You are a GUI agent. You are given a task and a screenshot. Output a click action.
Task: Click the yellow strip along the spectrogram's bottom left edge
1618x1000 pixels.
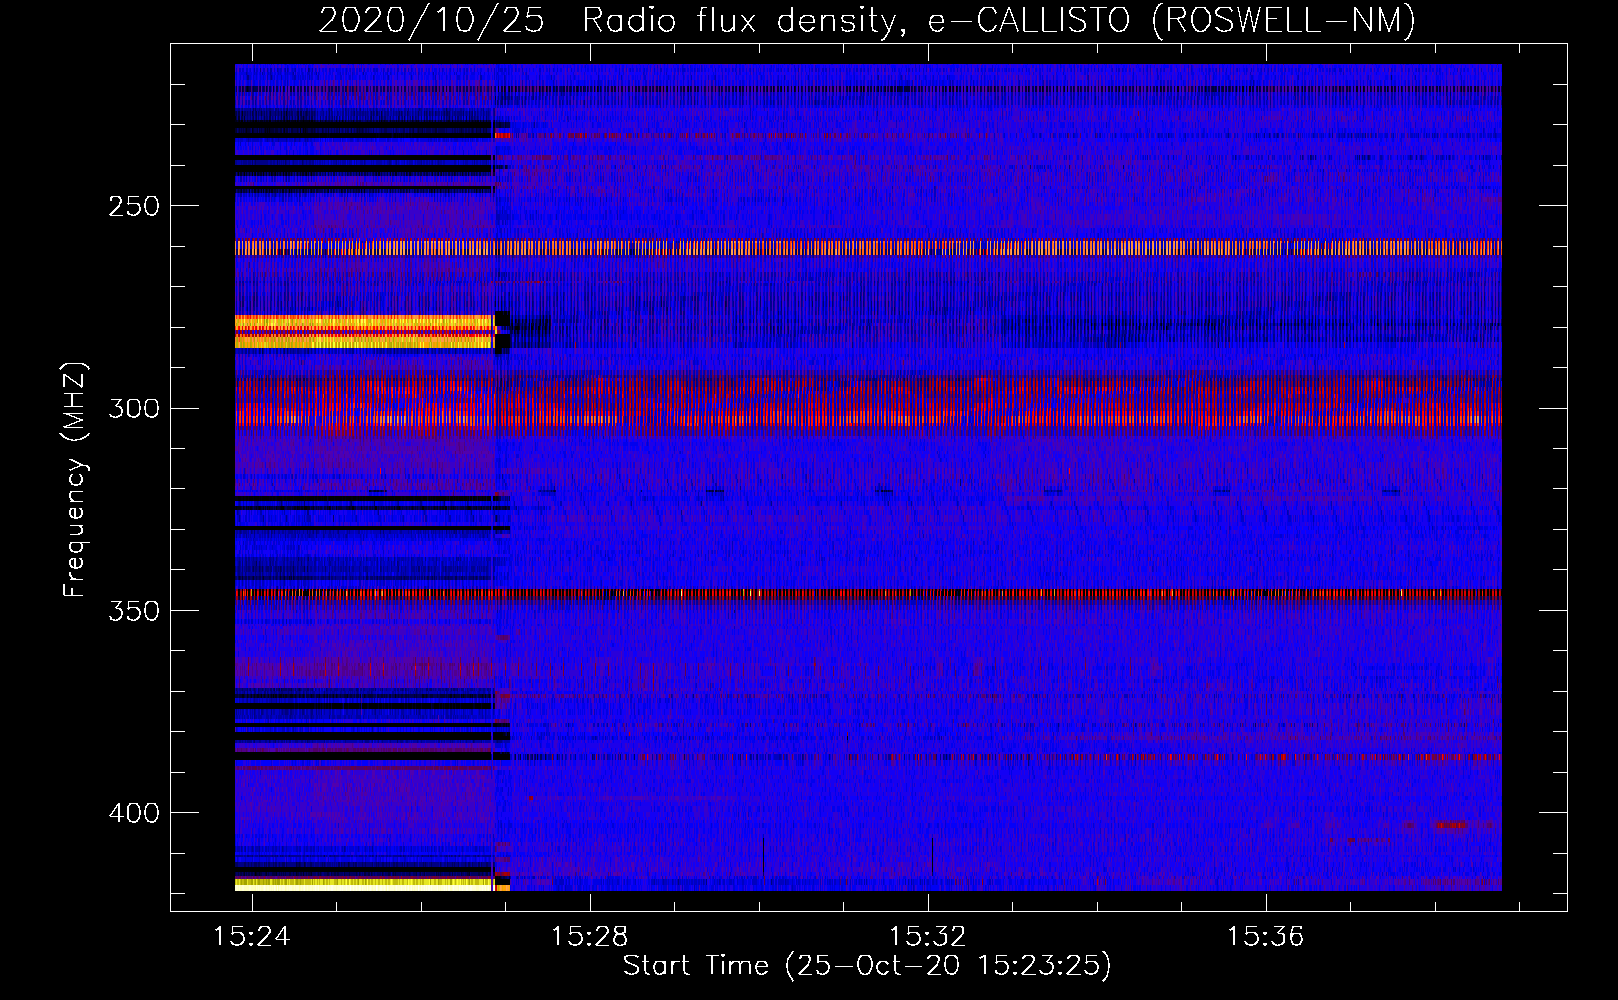click(x=364, y=884)
